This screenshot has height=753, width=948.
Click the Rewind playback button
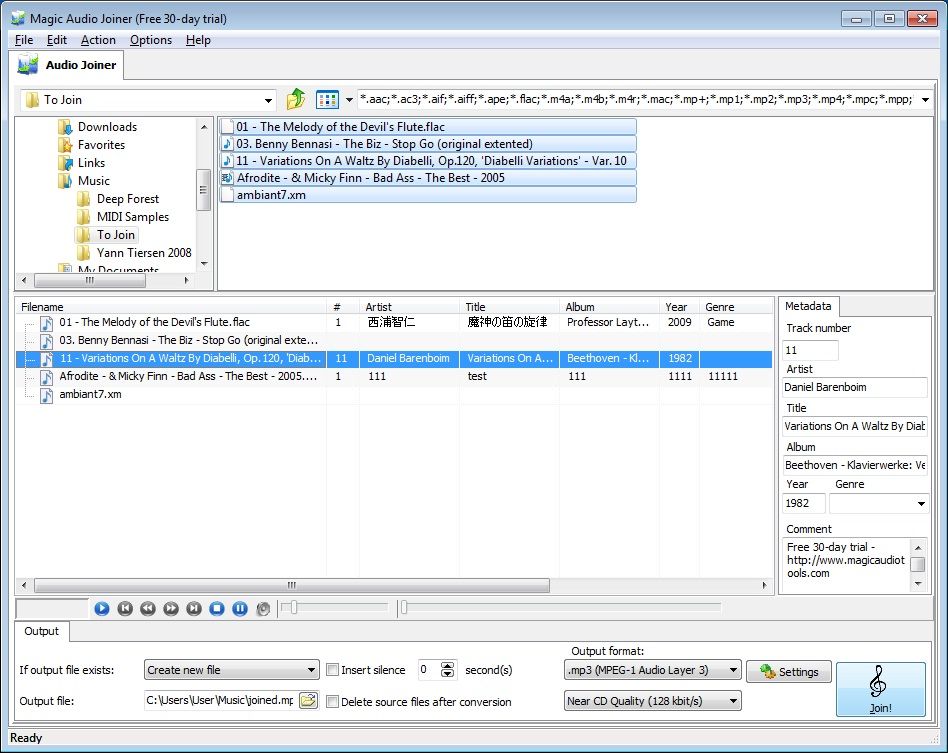pos(148,608)
